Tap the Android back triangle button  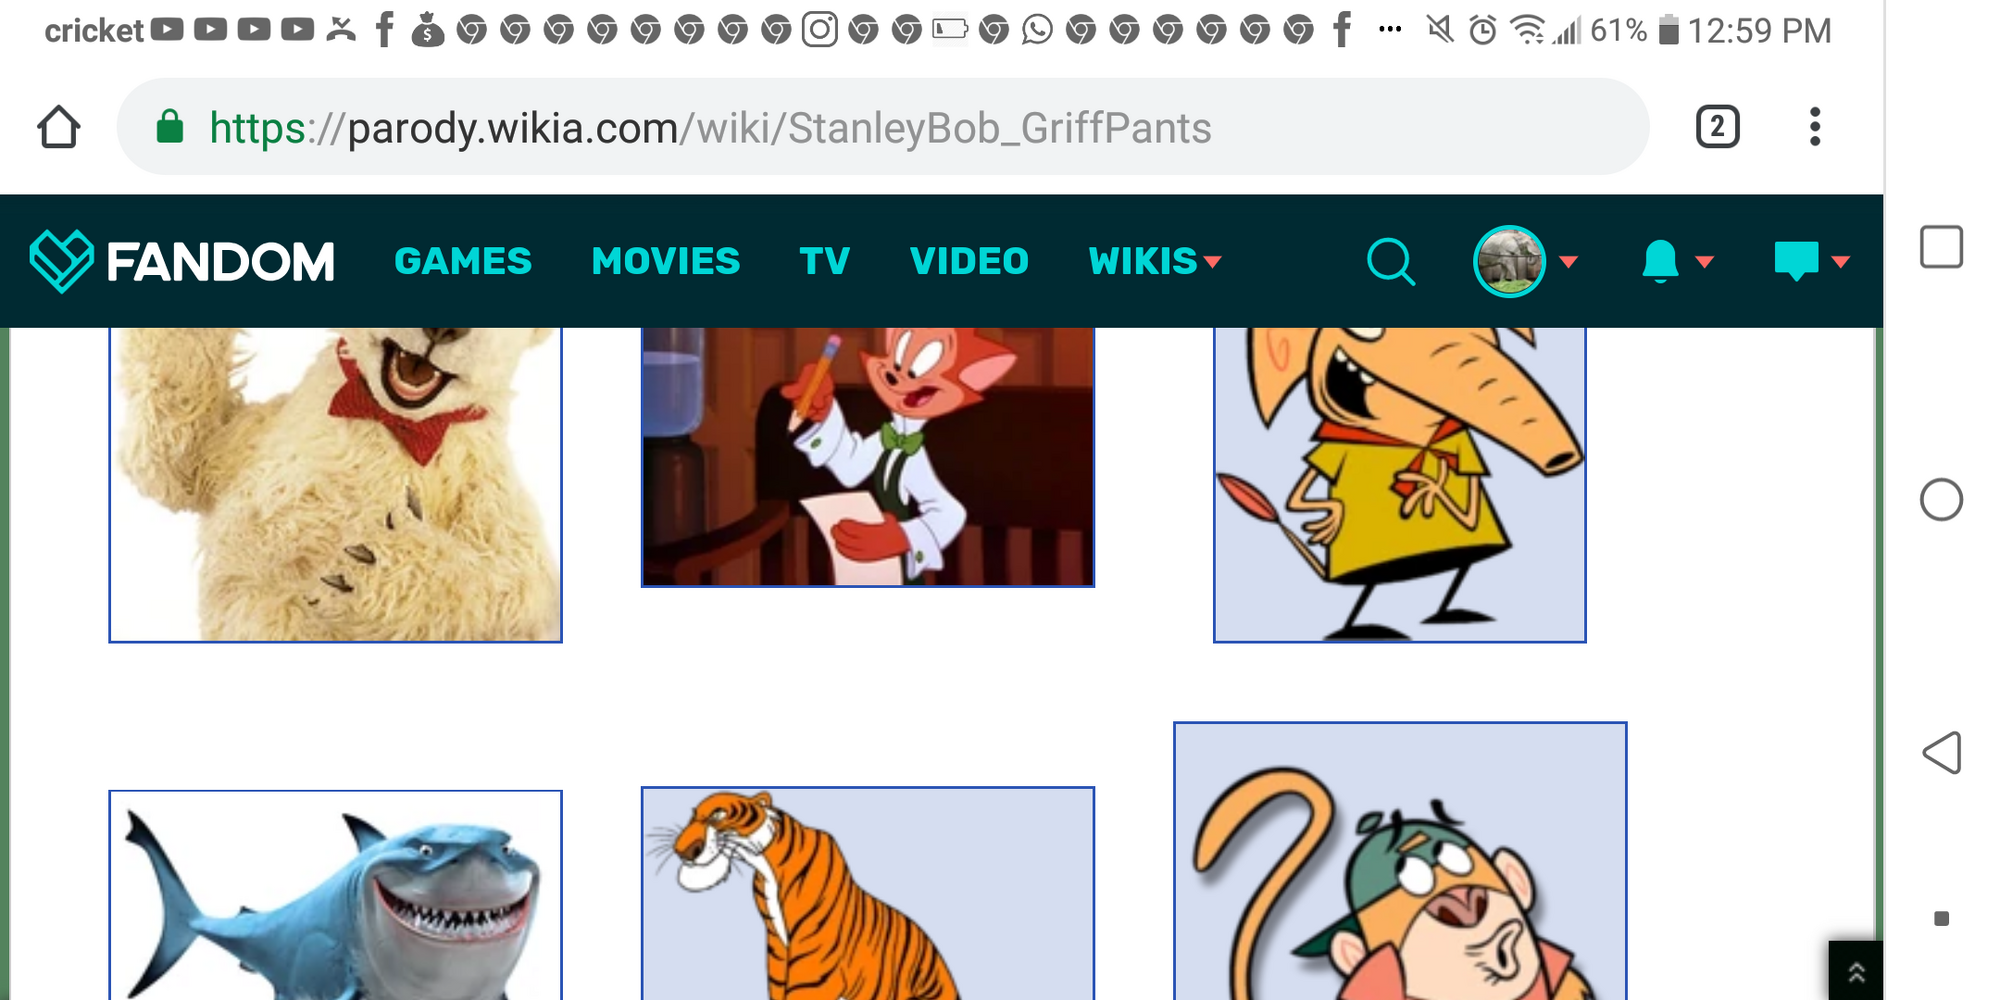pos(1941,752)
